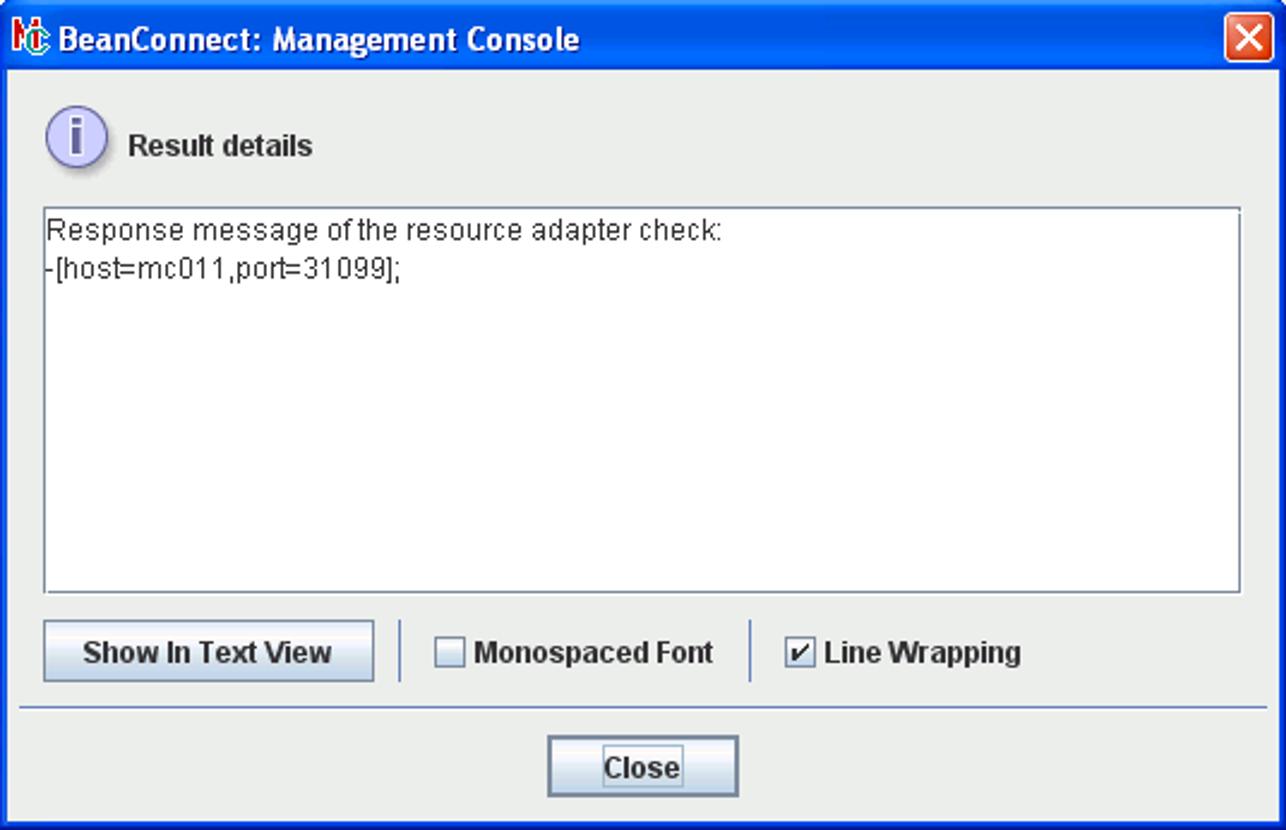The width and height of the screenshot is (1286, 830).
Task: Click the 'Response message of the resource adapter check' line
Action: 383,231
